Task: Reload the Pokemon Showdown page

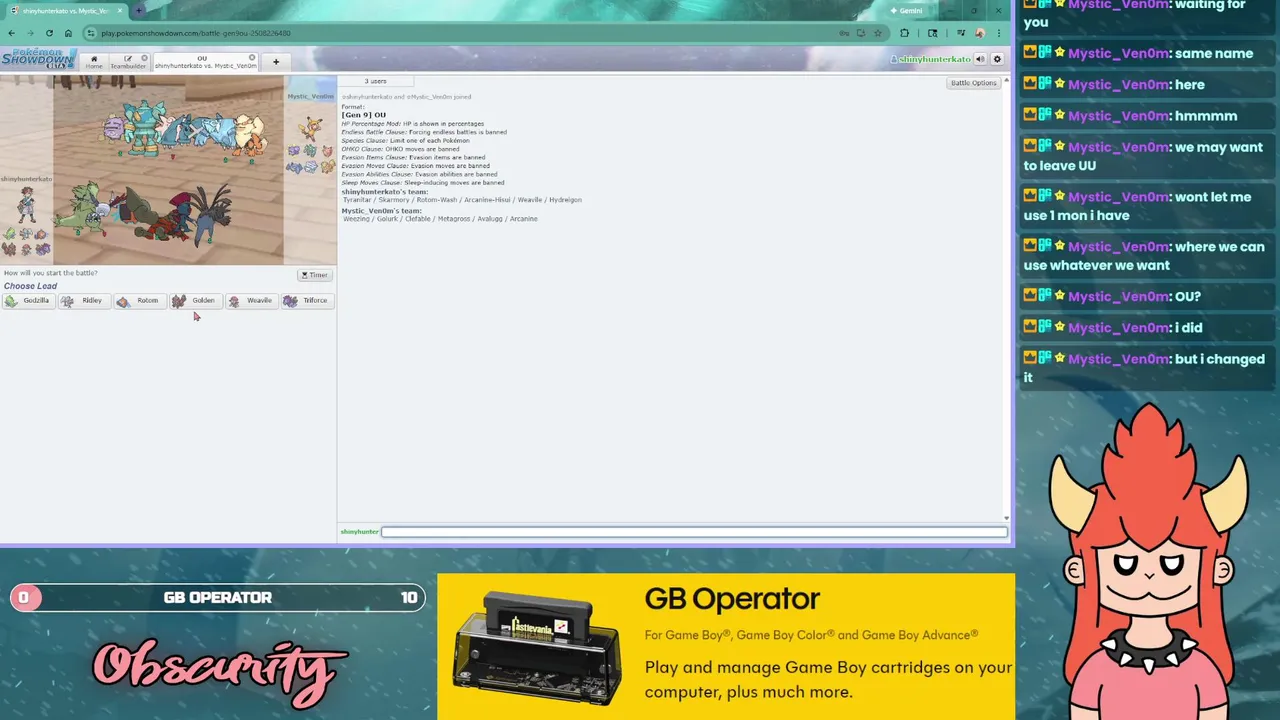Action: click(49, 33)
